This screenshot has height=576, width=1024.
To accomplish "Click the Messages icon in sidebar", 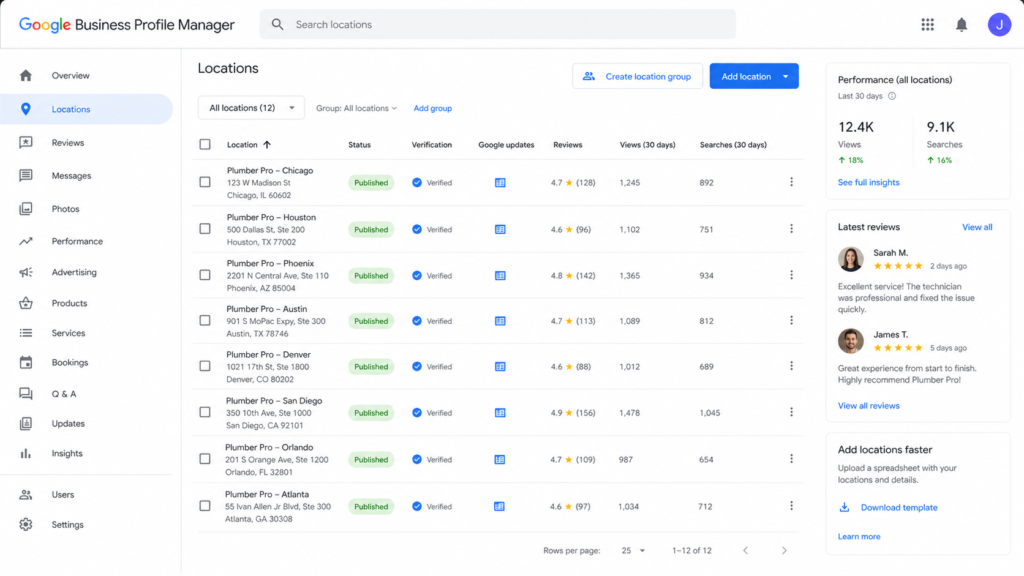I will (x=25, y=175).
